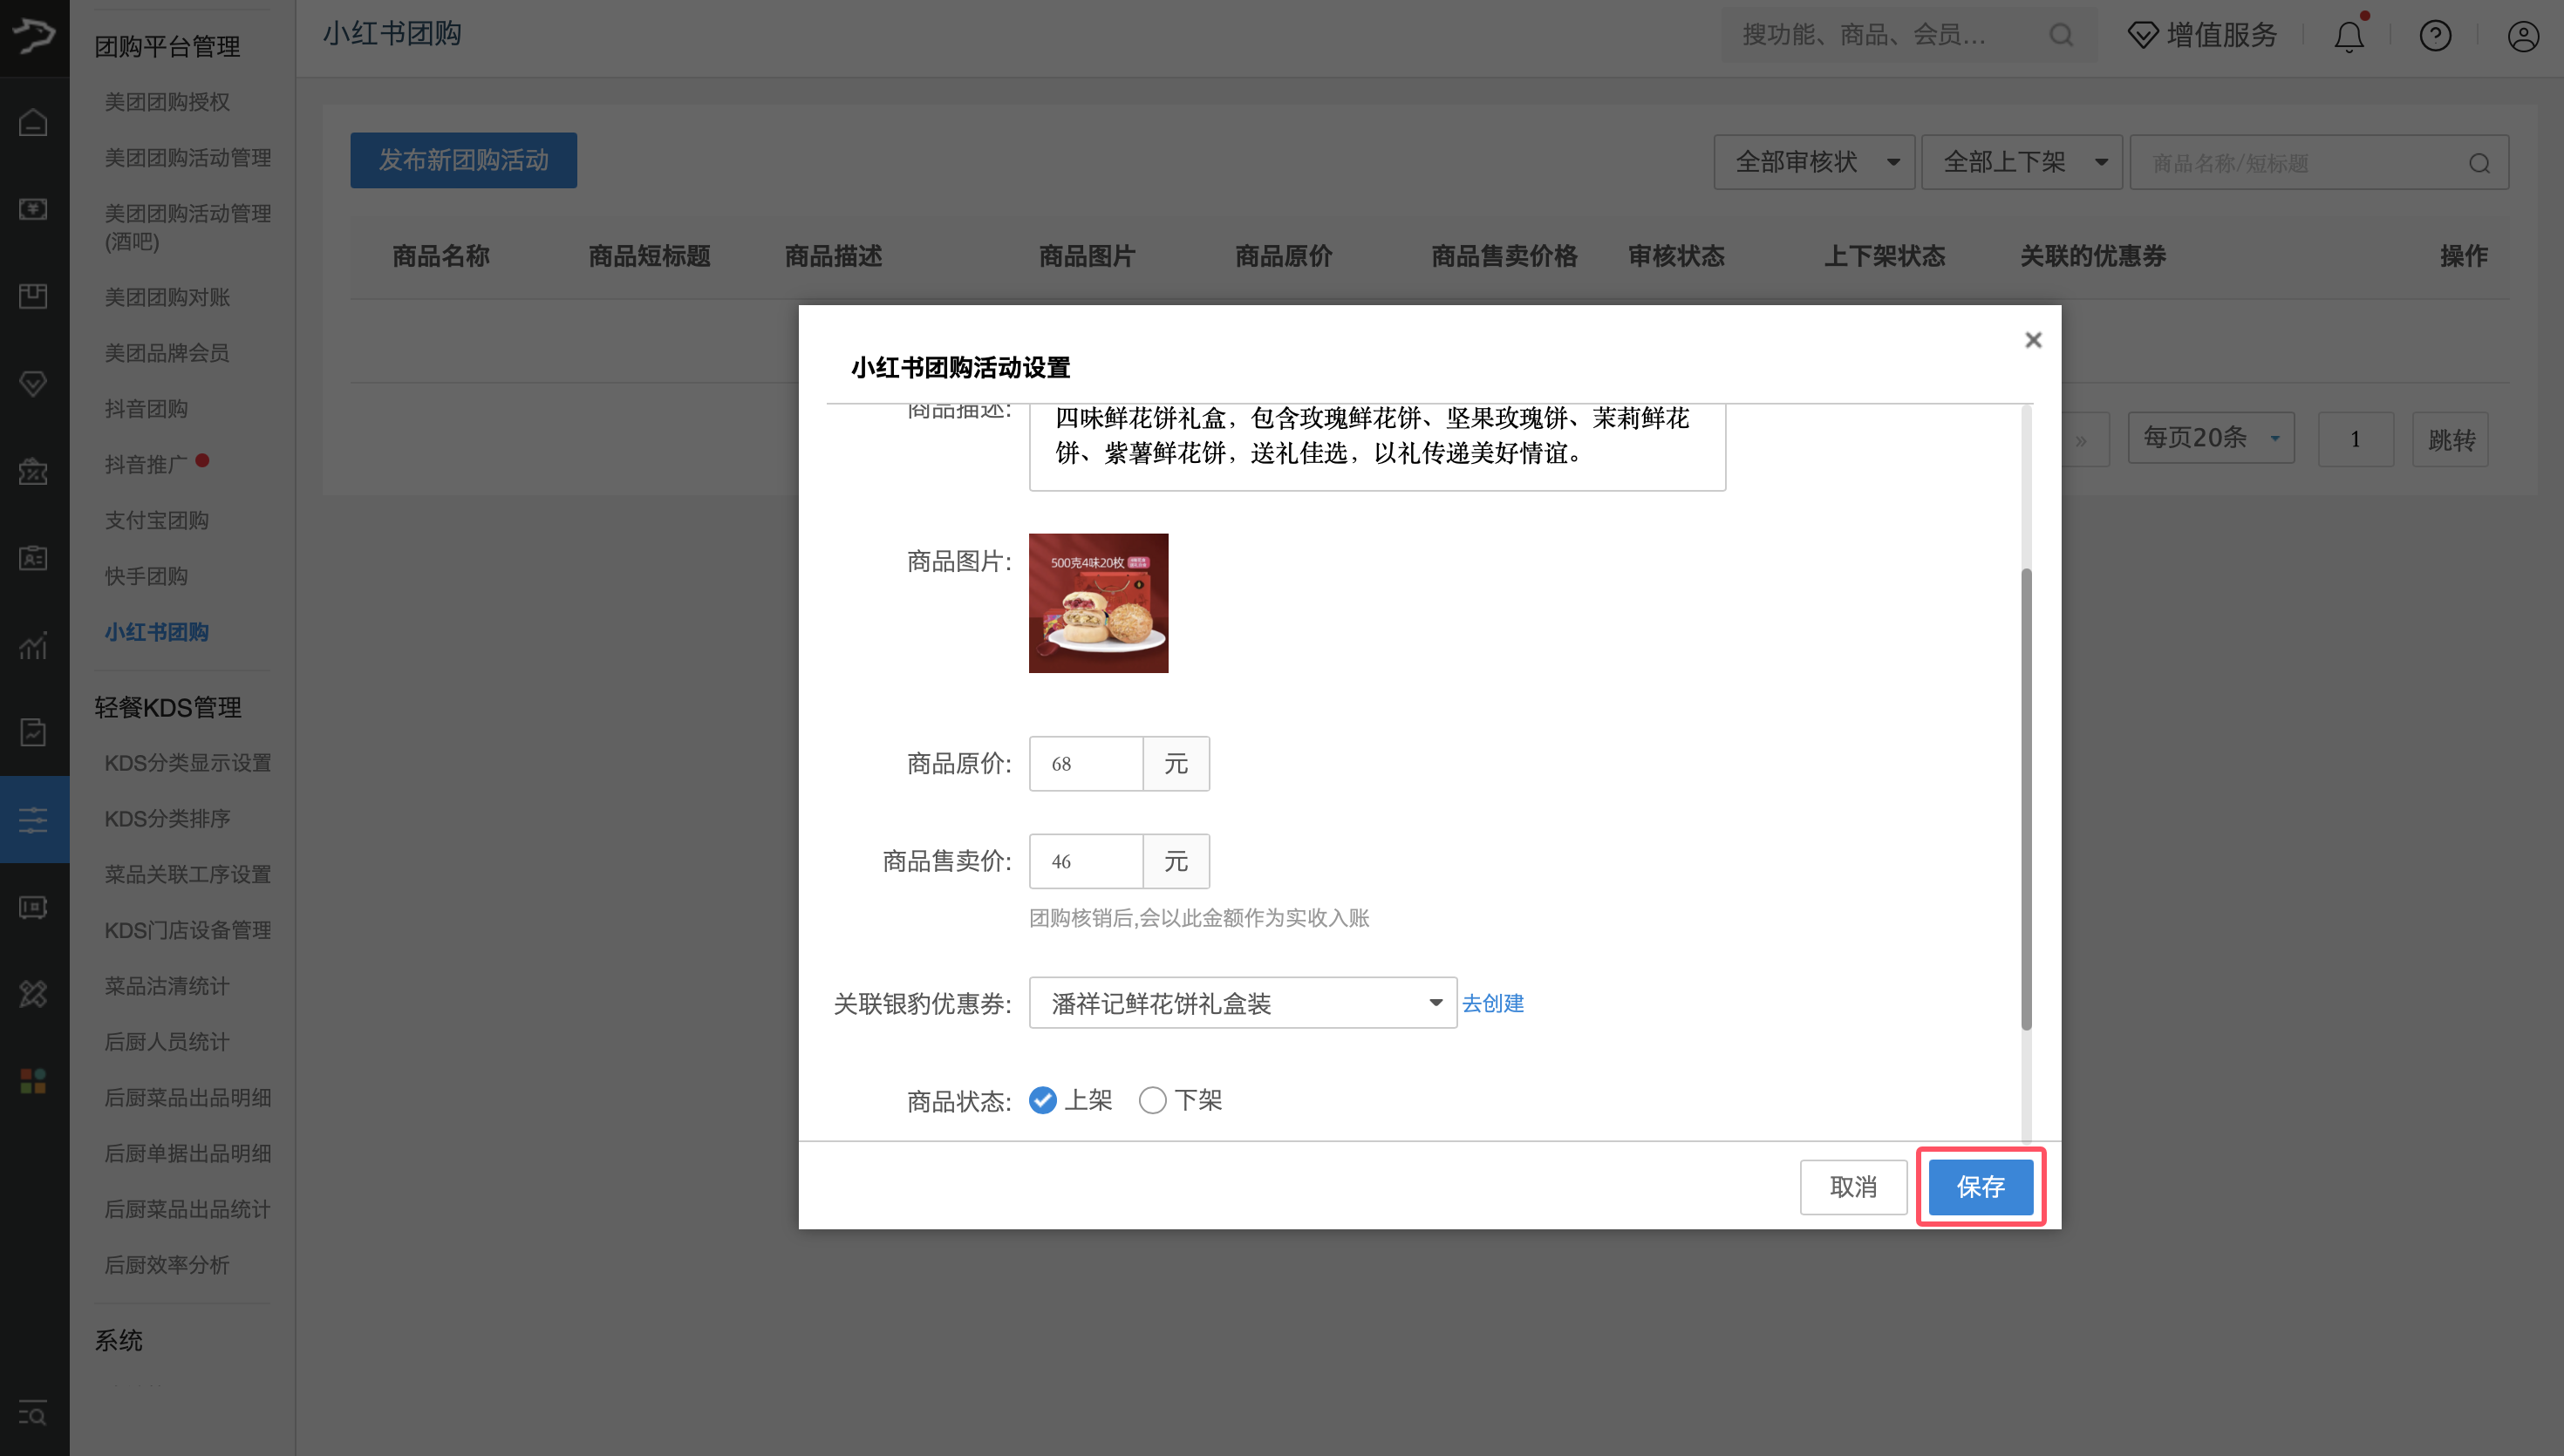The image size is (2564, 1456).
Task: Open the colored grid apps icon in sidebar
Action: (x=33, y=1080)
